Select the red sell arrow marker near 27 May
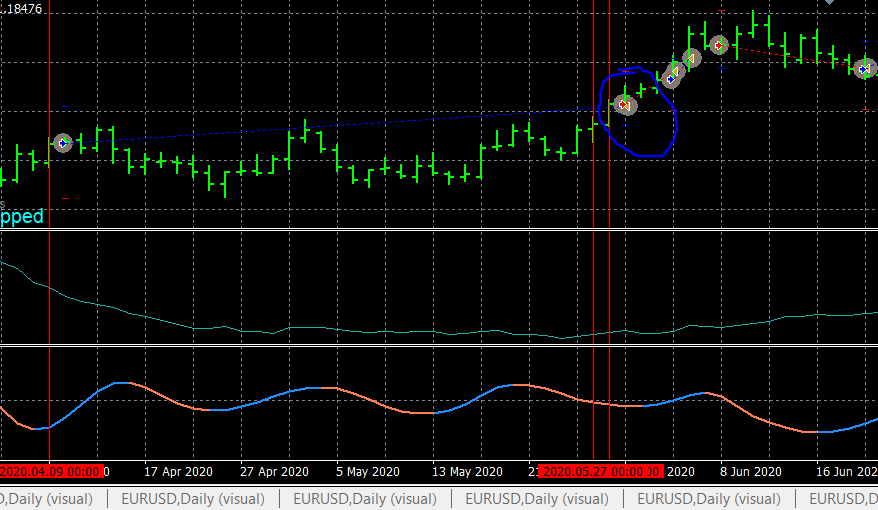Image resolution: width=878 pixels, height=510 pixels. pyautogui.click(x=623, y=105)
